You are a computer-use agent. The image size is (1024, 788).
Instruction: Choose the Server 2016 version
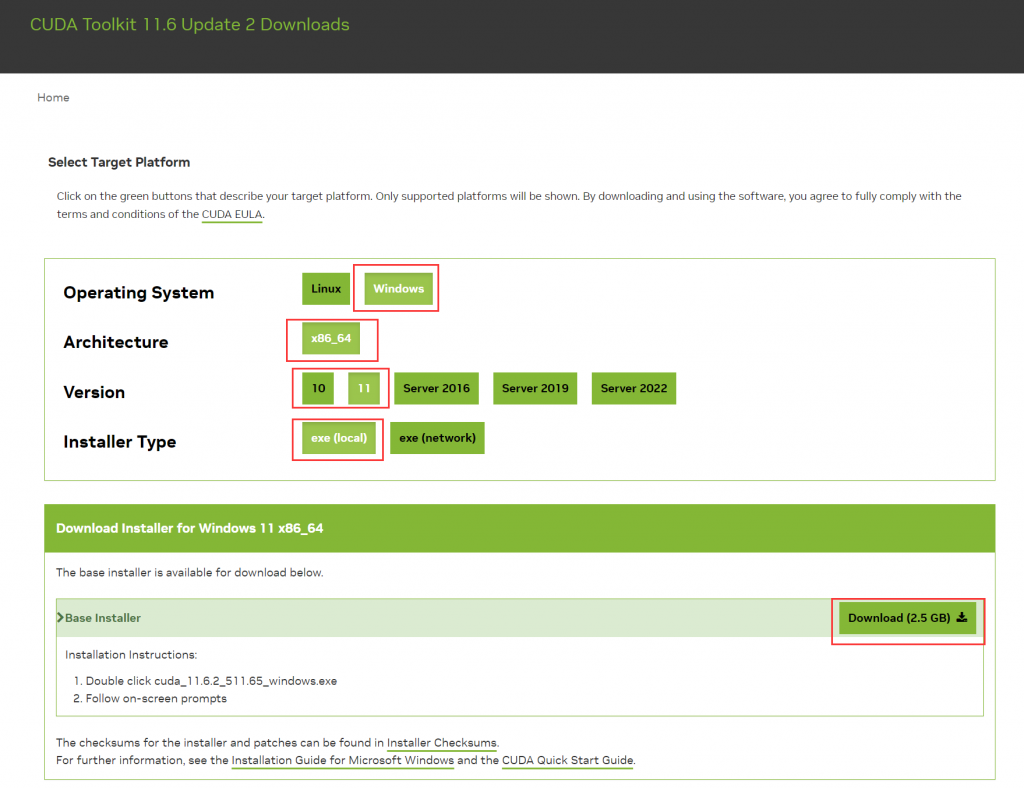[436, 388]
